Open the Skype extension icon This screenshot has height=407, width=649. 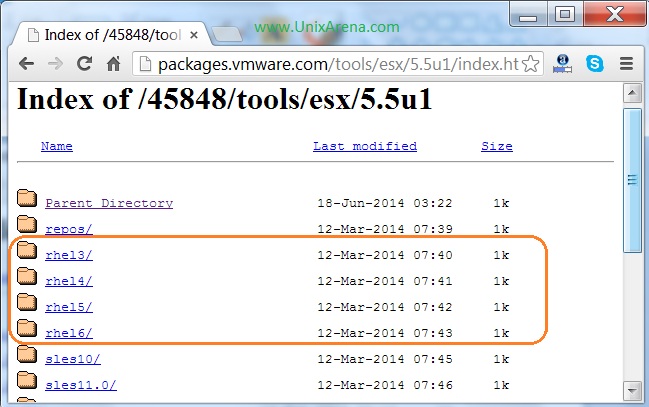(594, 63)
